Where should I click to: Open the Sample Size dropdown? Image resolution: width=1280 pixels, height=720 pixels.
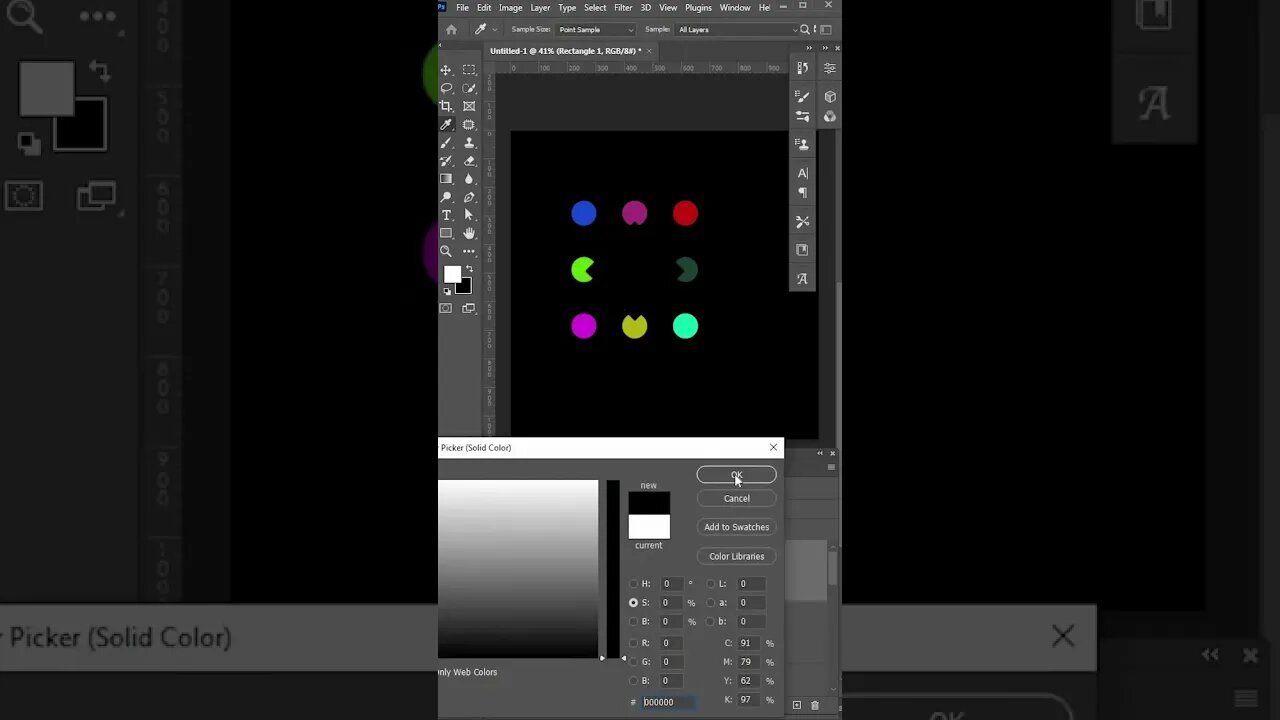(x=596, y=30)
